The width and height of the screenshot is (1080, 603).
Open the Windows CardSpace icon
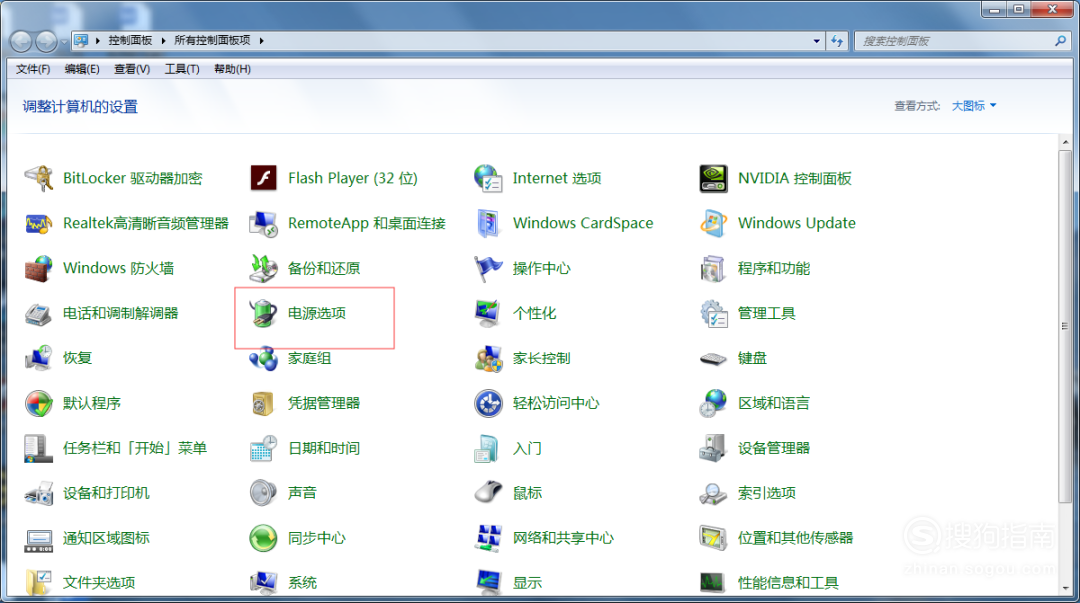(488, 223)
